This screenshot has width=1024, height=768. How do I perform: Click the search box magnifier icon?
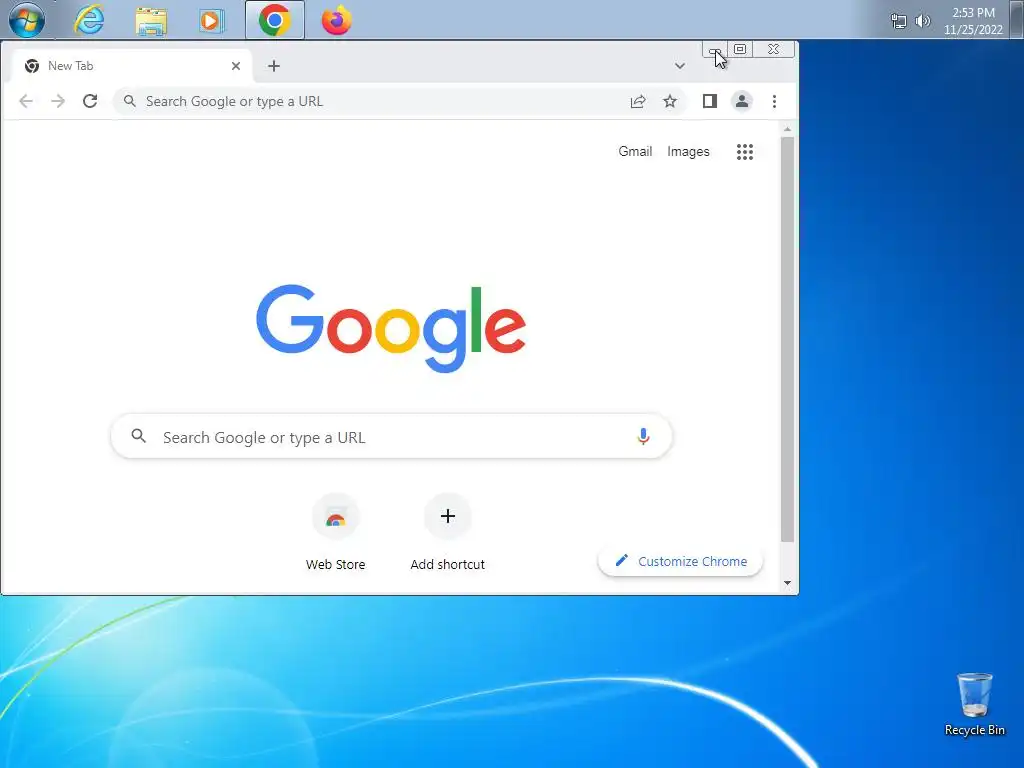tap(138, 436)
